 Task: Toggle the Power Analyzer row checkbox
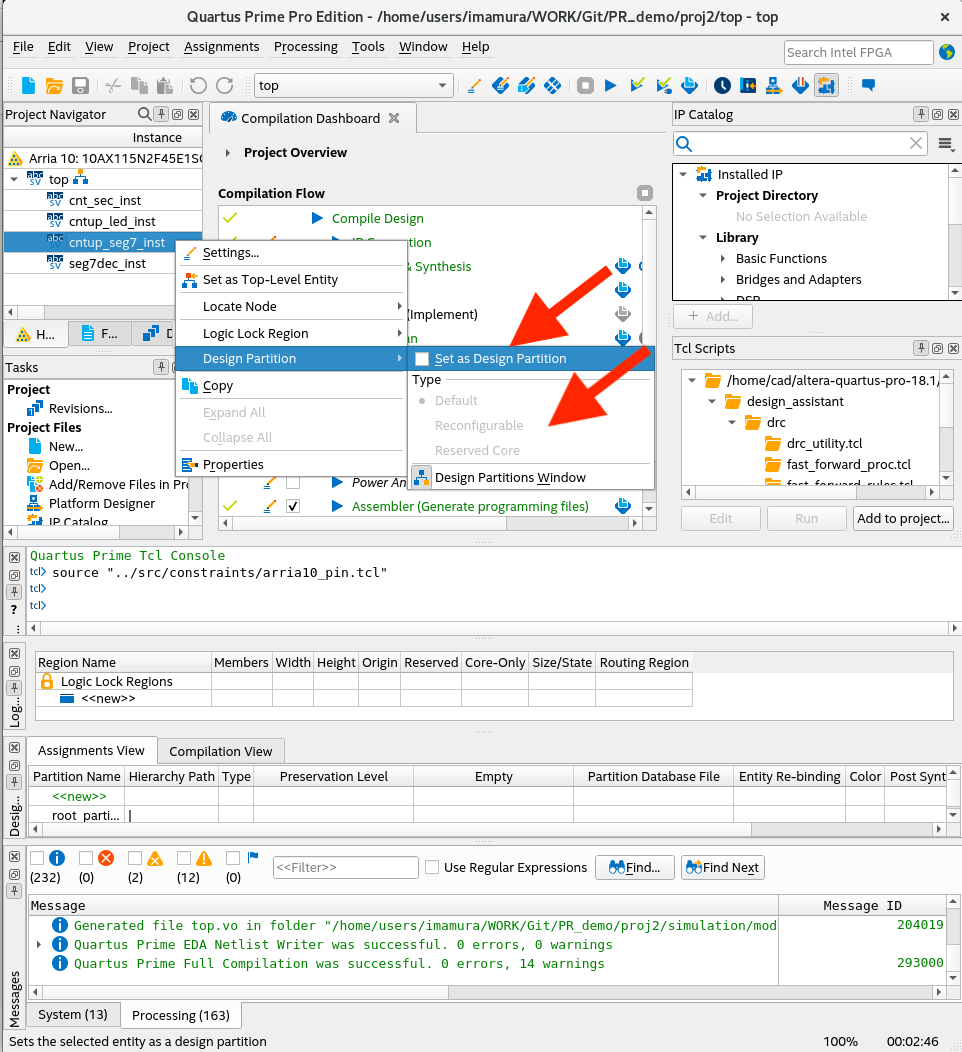tap(292, 482)
